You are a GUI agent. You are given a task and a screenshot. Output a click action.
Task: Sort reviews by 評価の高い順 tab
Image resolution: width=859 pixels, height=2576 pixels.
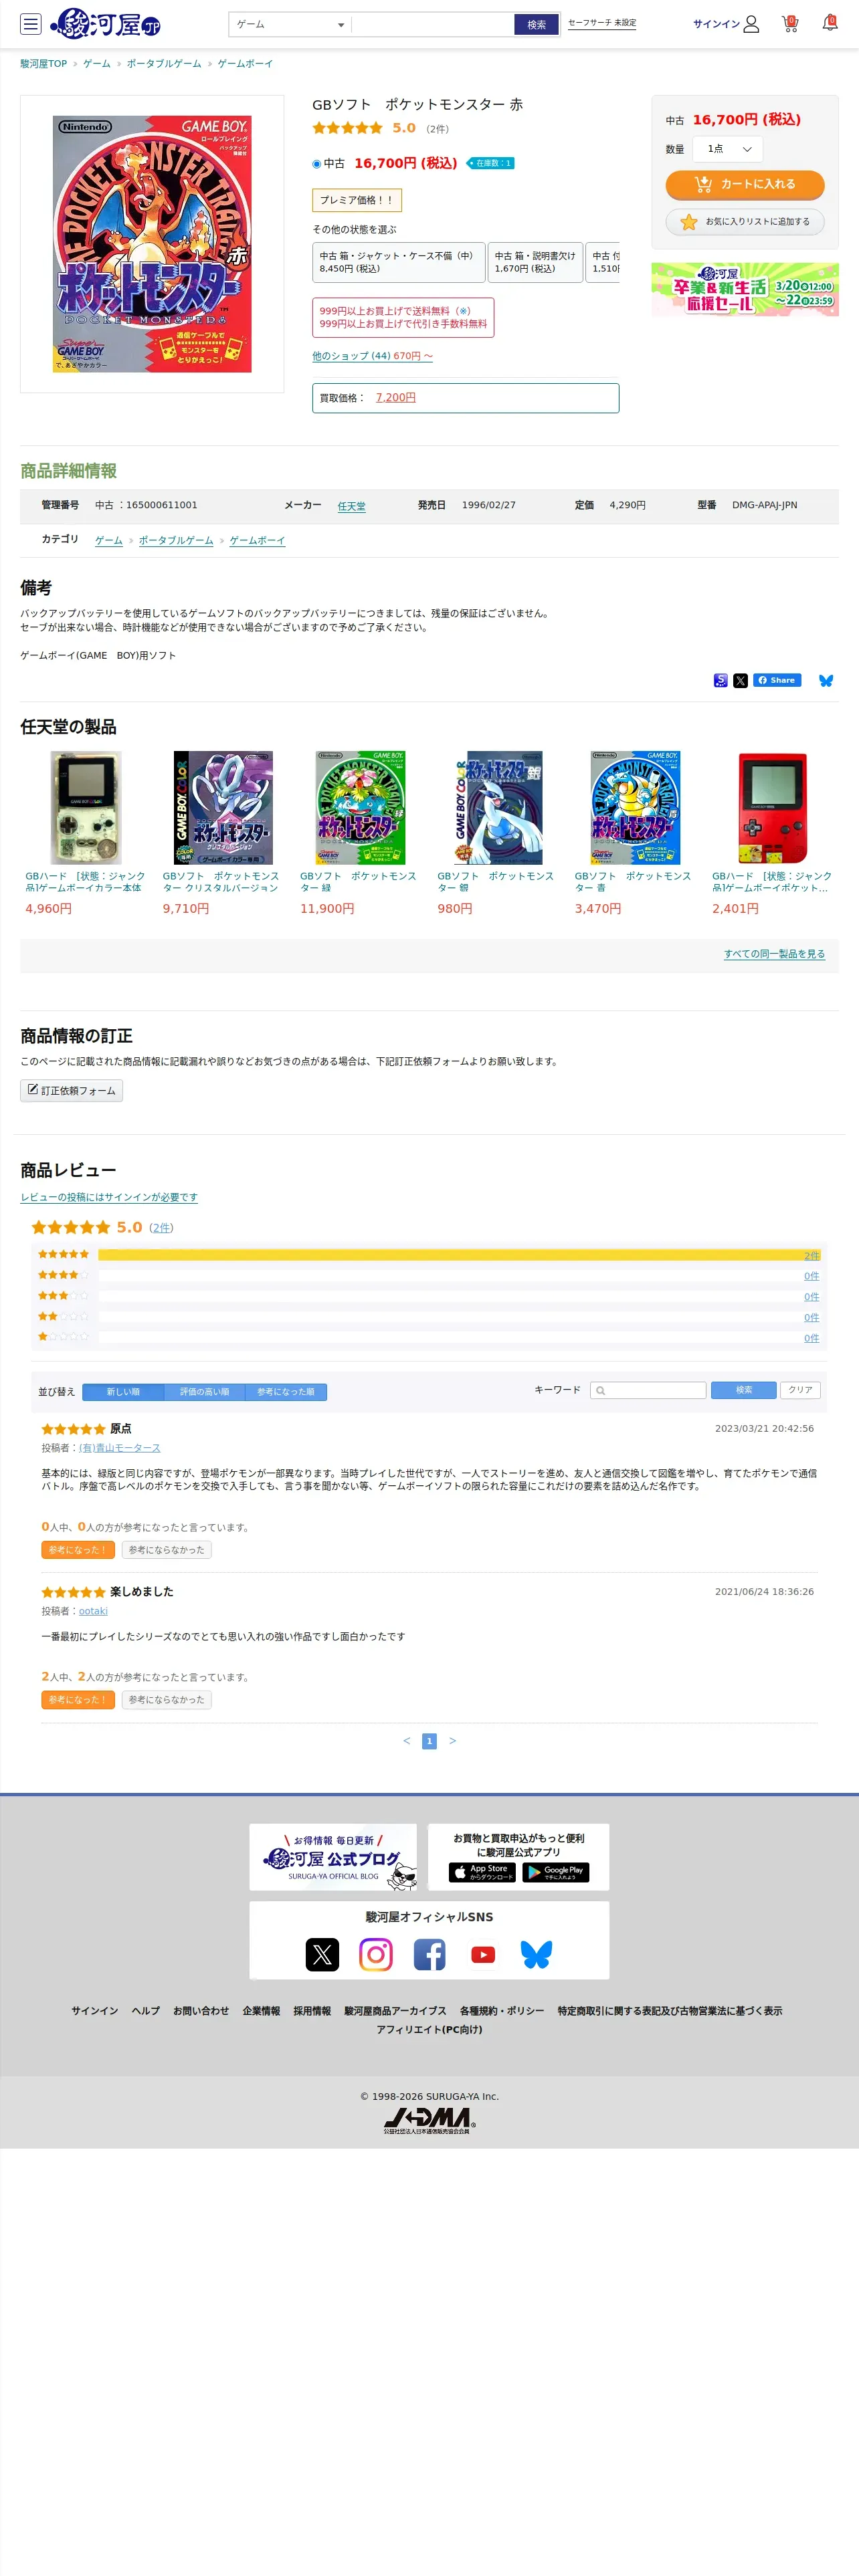(x=204, y=1392)
